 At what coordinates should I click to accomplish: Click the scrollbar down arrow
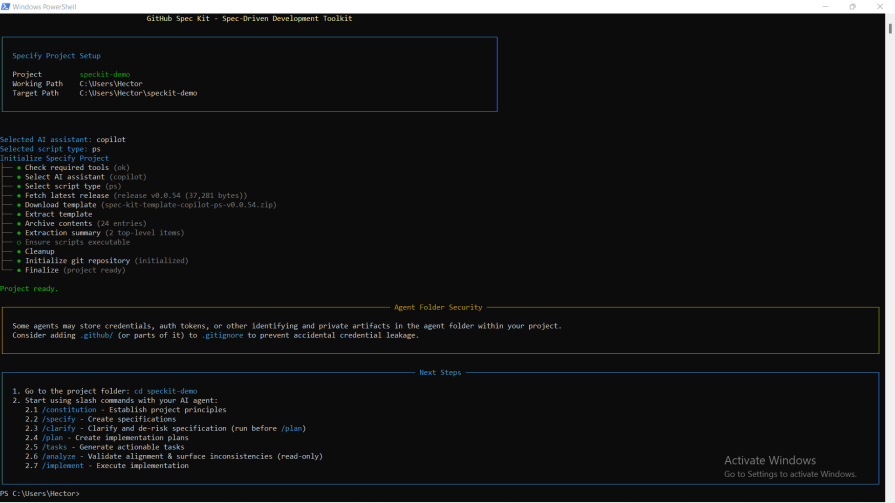click(890, 497)
